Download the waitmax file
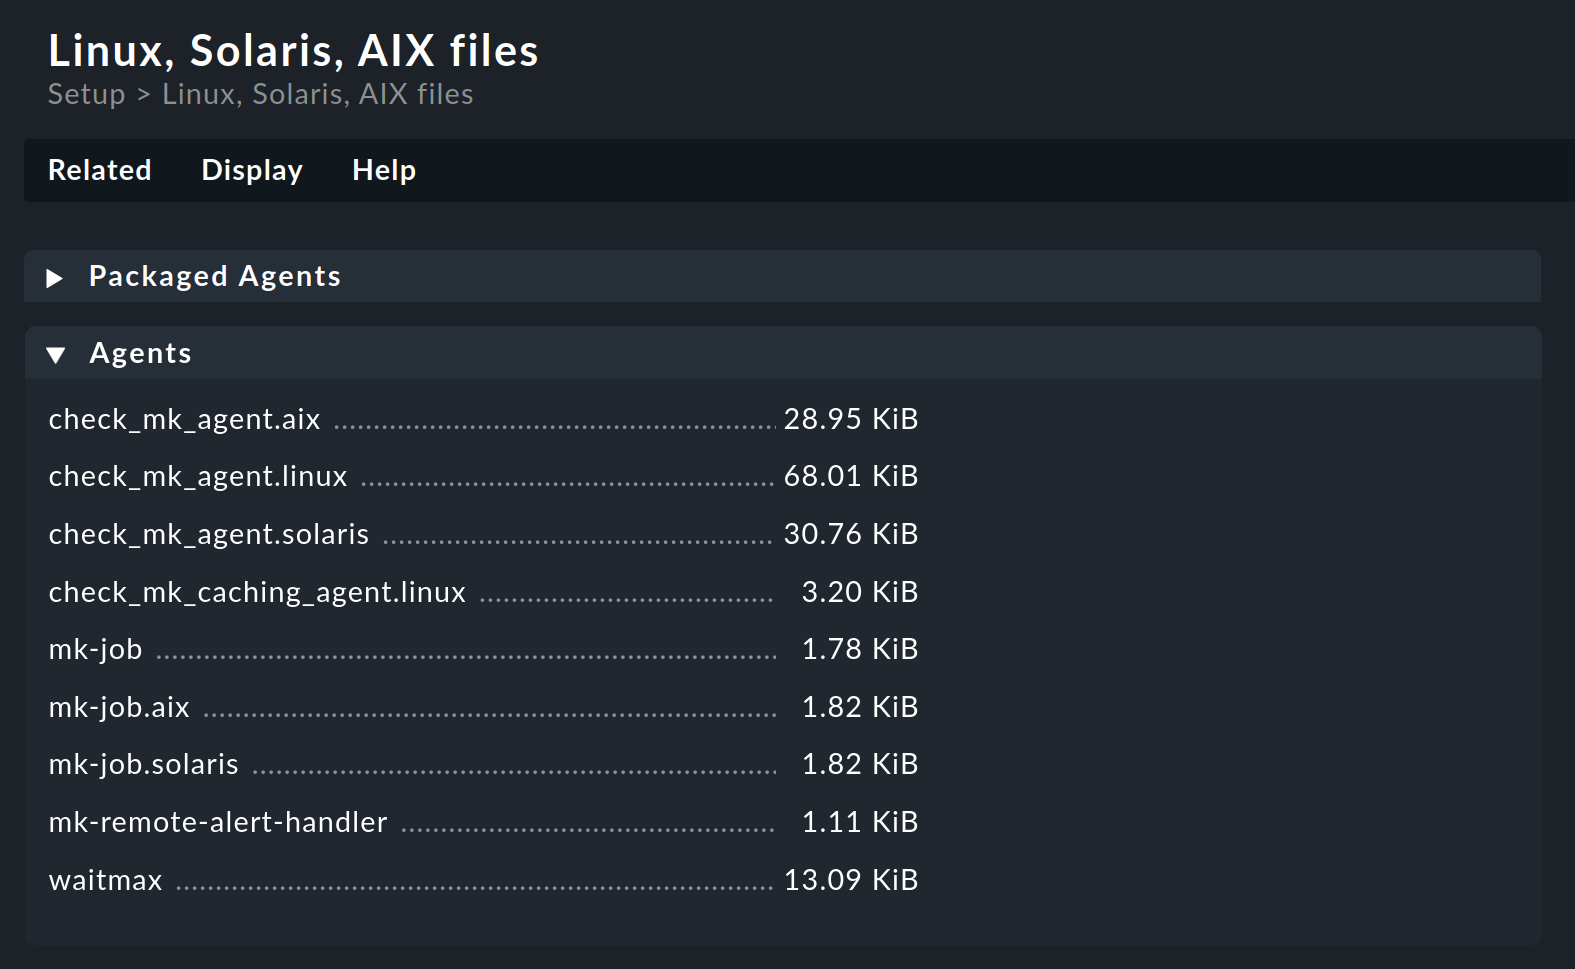 coord(105,880)
